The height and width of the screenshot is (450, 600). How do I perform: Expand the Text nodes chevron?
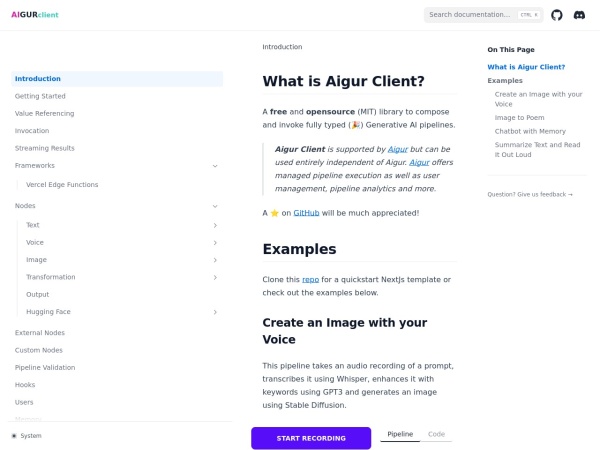click(x=215, y=226)
